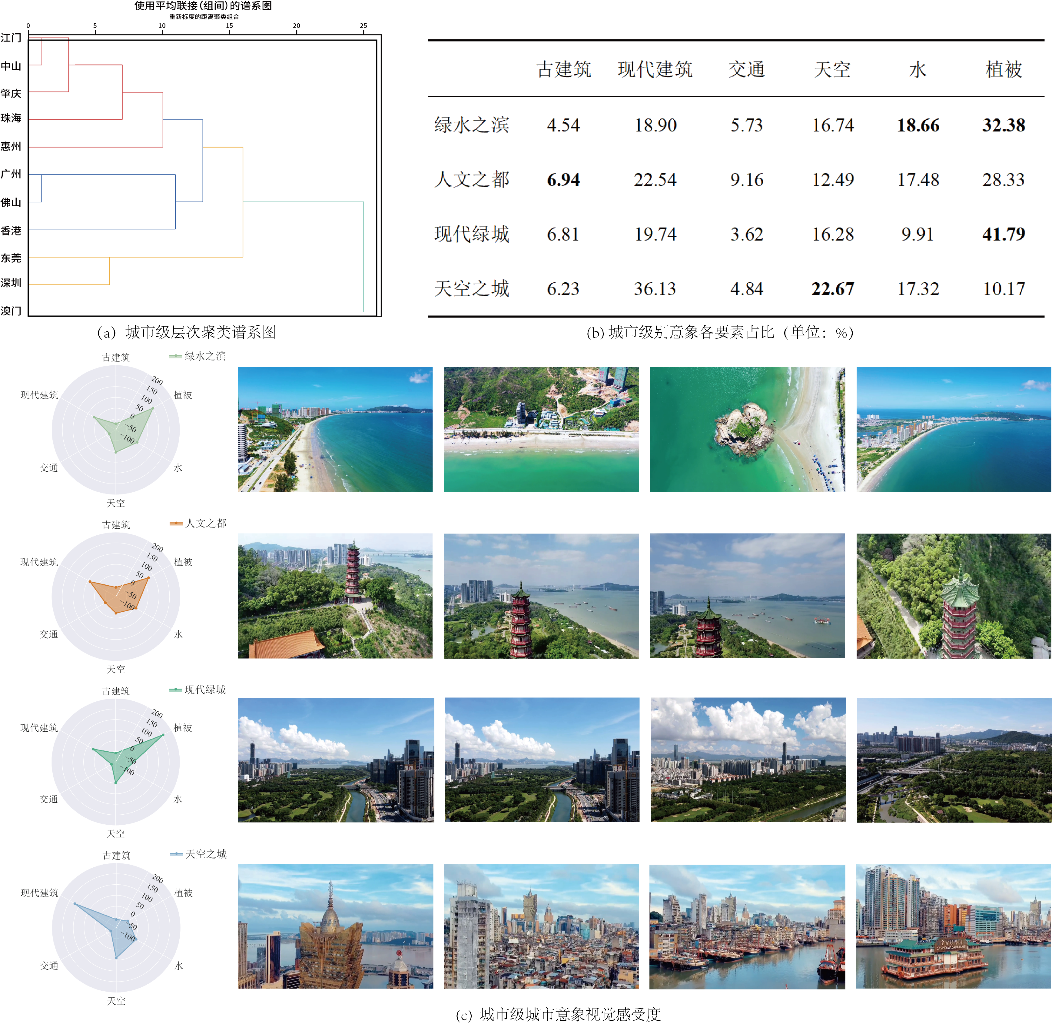Select the 植被 column header
Screen dimensions: 1052x1024
tap(1004, 69)
